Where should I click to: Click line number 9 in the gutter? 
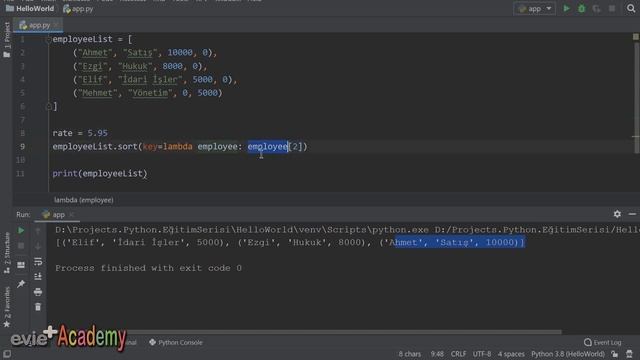[22, 147]
